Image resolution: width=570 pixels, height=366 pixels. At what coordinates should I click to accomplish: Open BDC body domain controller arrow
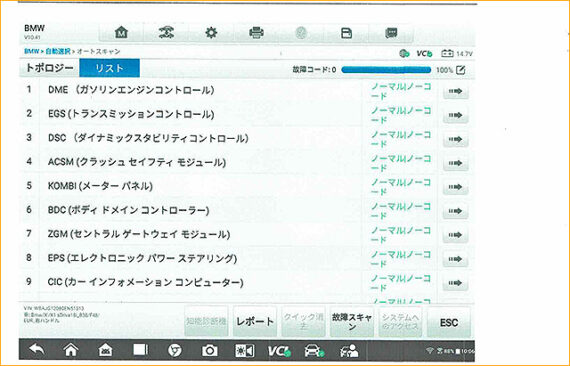pos(455,211)
